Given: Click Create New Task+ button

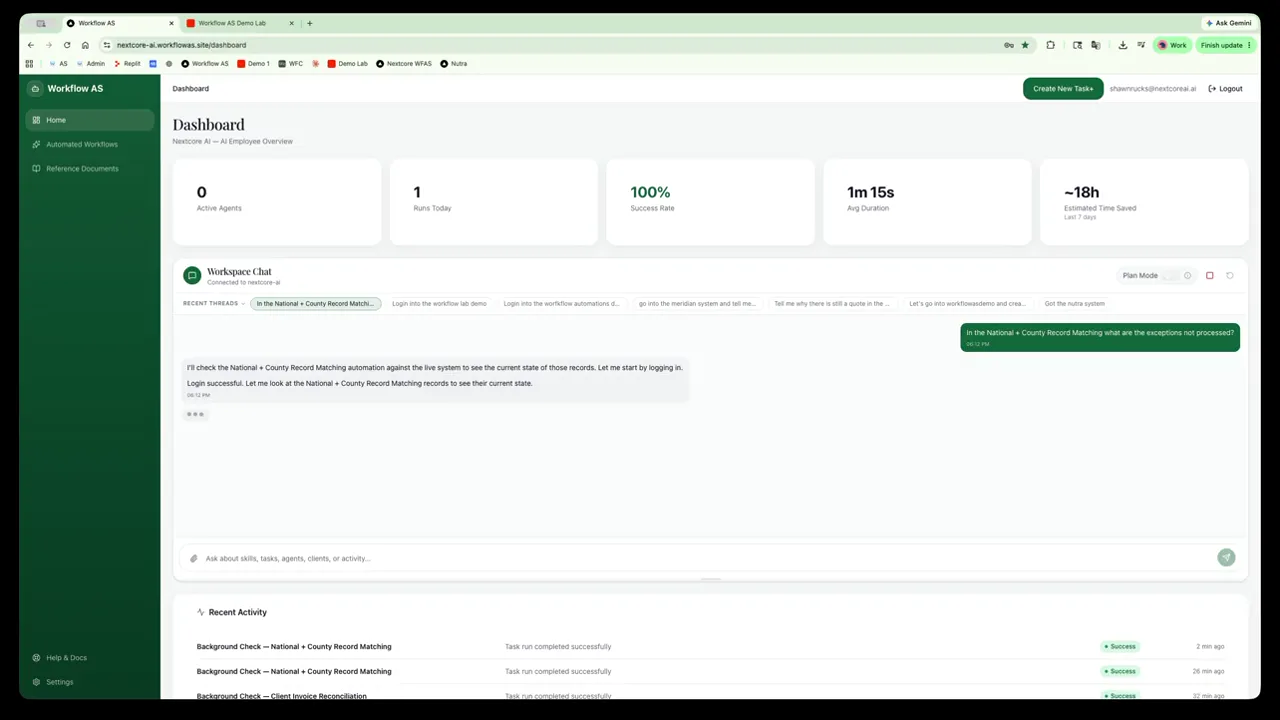Looking at the screenshot, I should click(x=1063, y=89).
